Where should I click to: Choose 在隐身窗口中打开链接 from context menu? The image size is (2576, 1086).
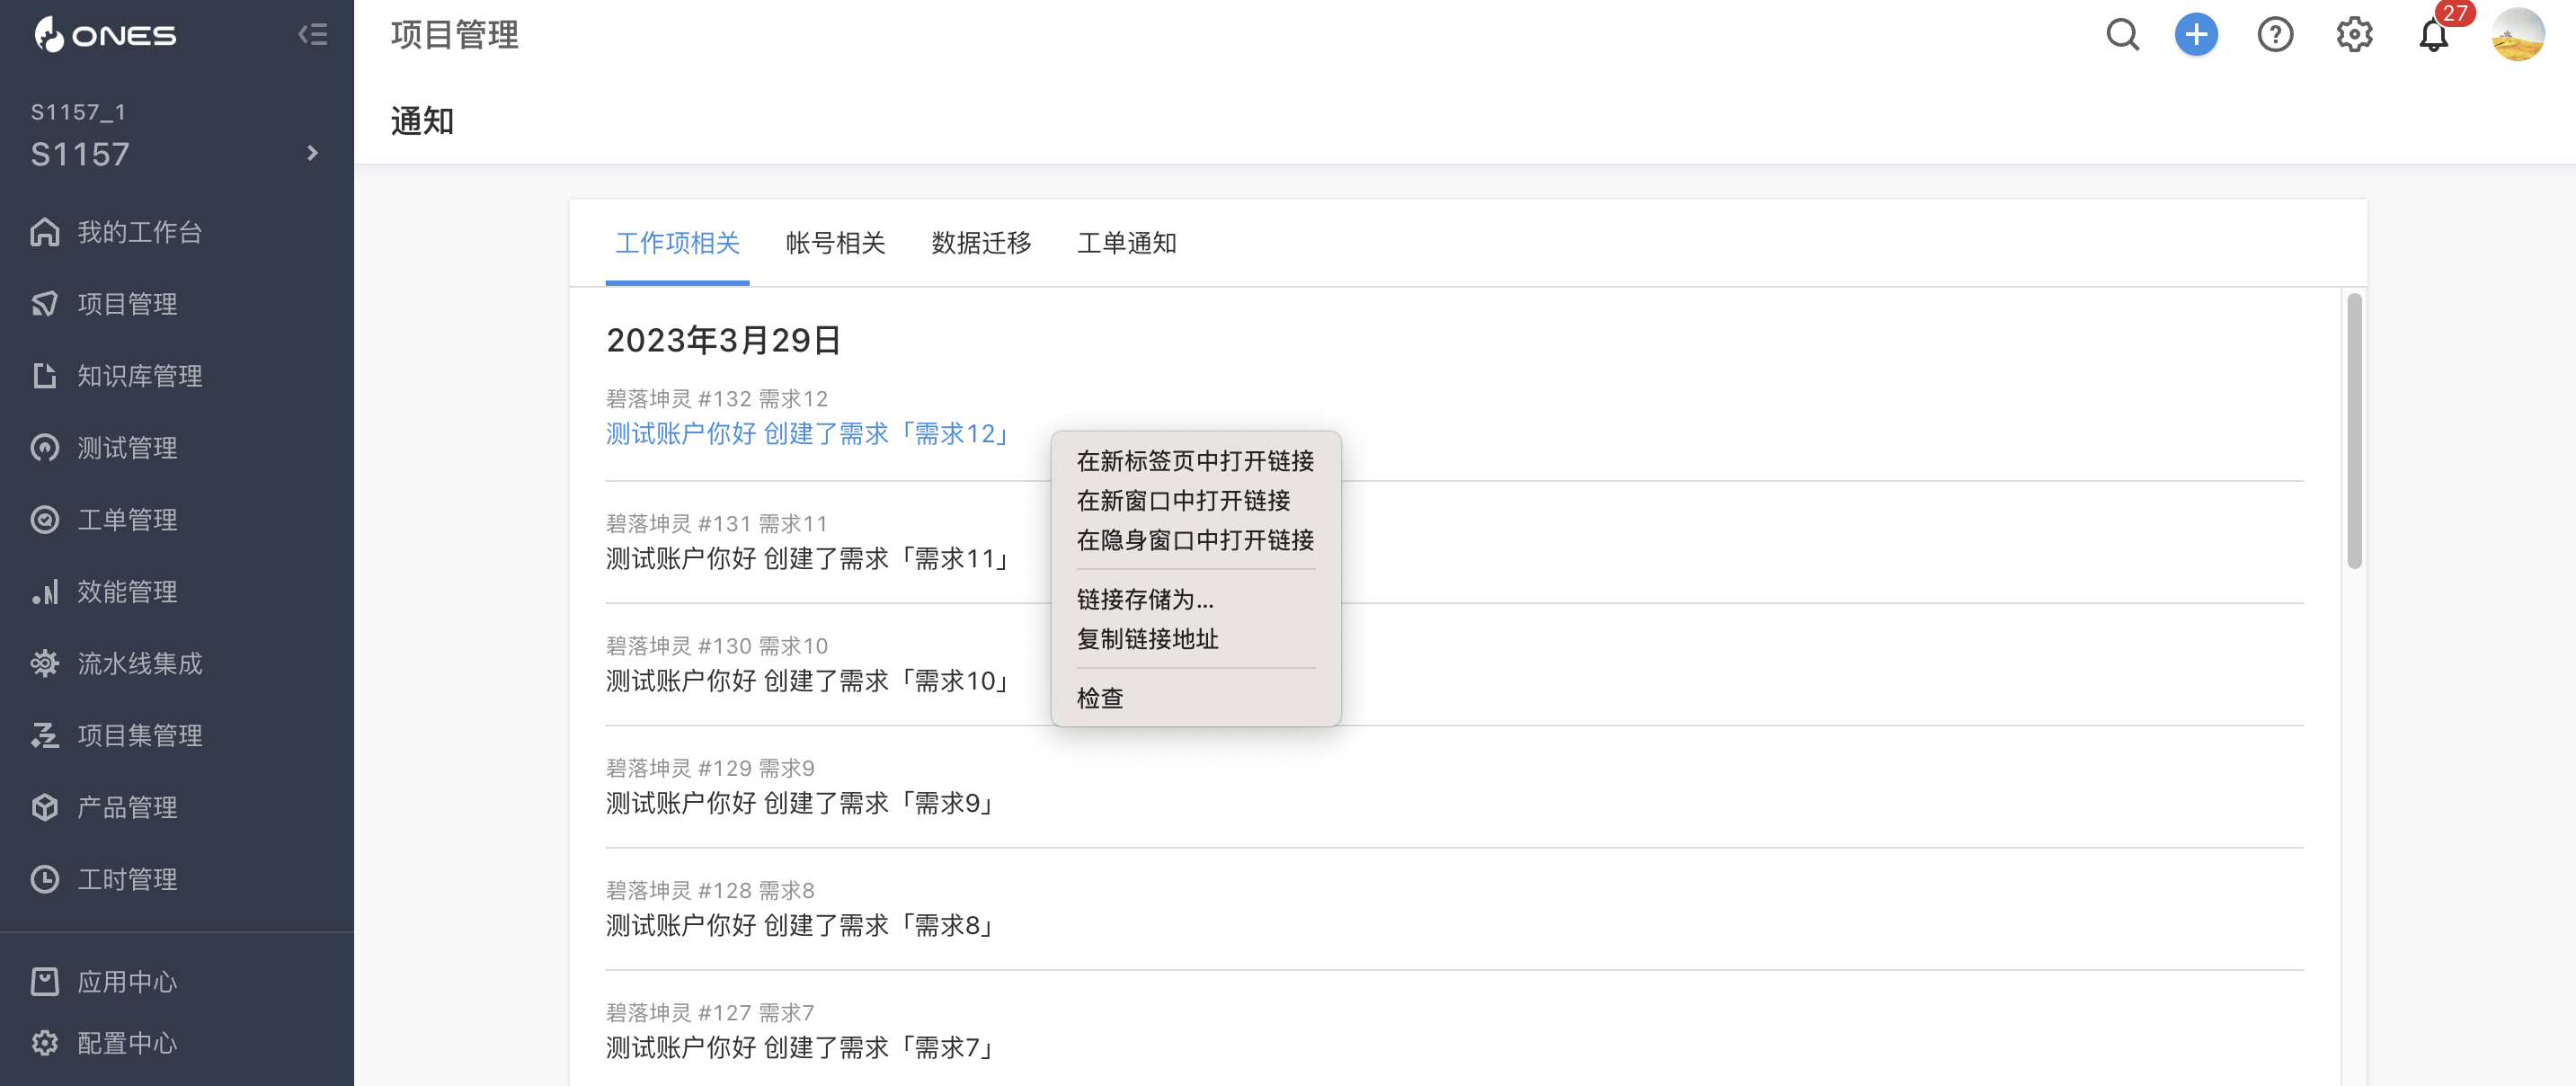[1195, 540]
